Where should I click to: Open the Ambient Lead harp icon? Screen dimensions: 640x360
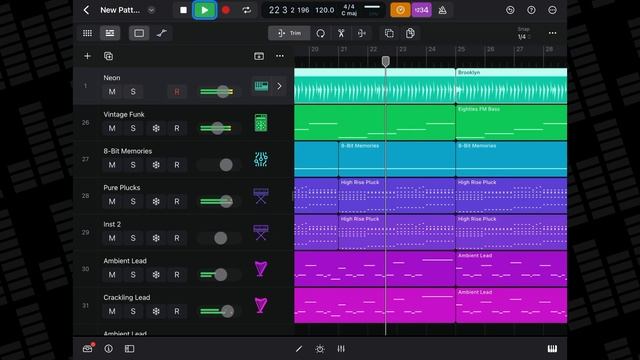261,269
